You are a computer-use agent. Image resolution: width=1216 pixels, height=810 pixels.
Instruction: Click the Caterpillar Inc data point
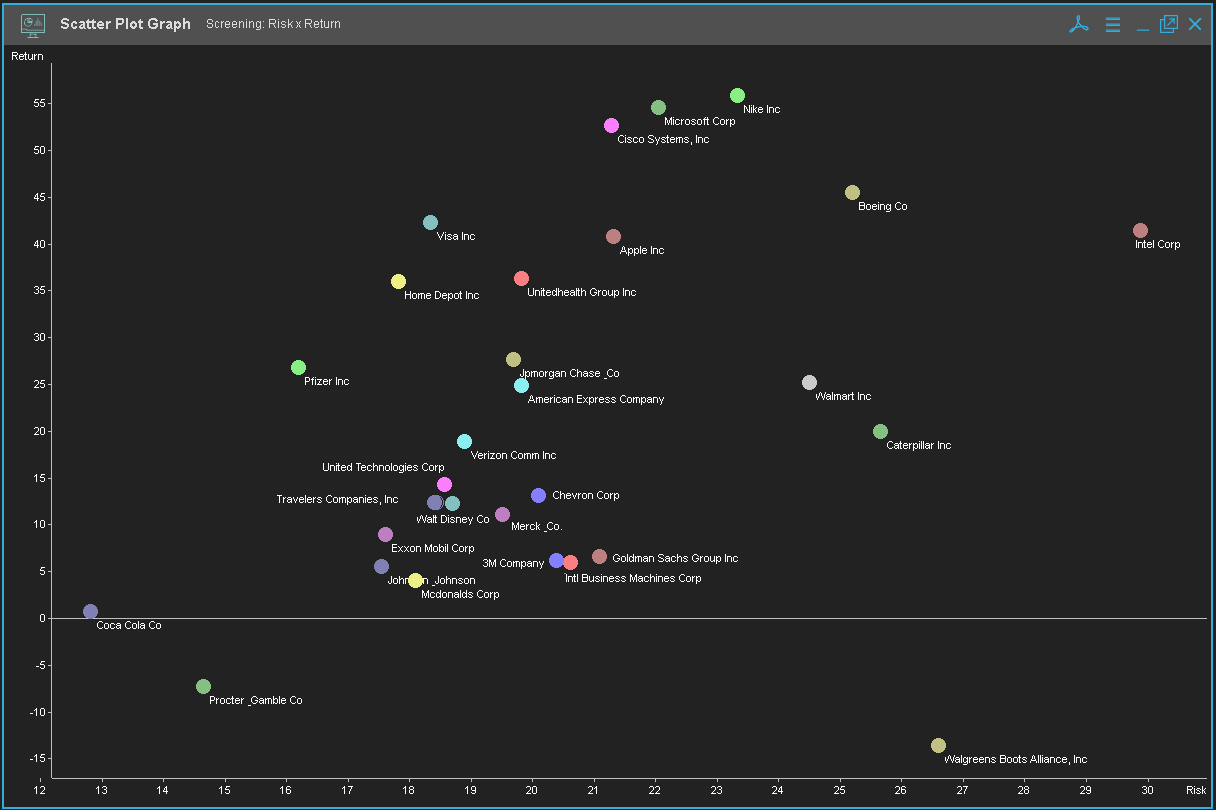point(880,431)
